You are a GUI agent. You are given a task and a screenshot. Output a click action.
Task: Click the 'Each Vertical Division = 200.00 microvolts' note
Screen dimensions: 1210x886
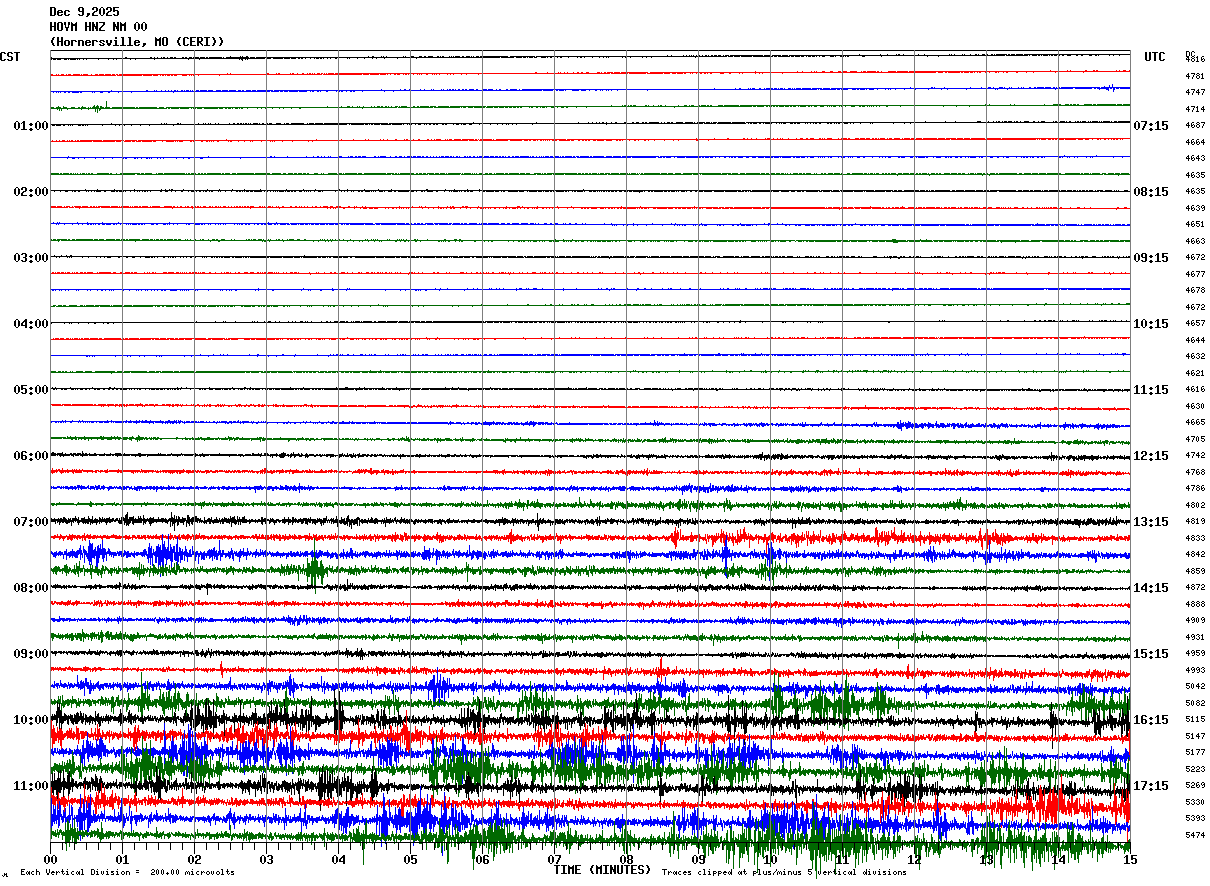point(128,872)
